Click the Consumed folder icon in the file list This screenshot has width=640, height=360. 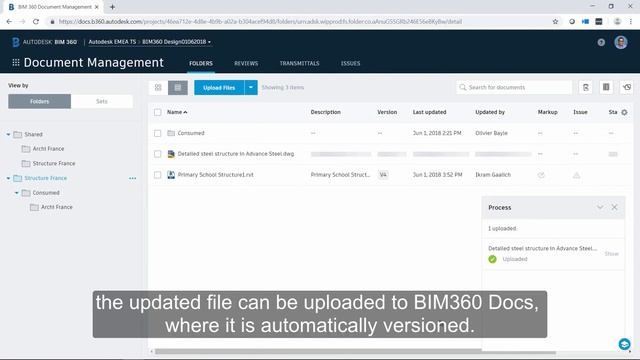point(171,133)
